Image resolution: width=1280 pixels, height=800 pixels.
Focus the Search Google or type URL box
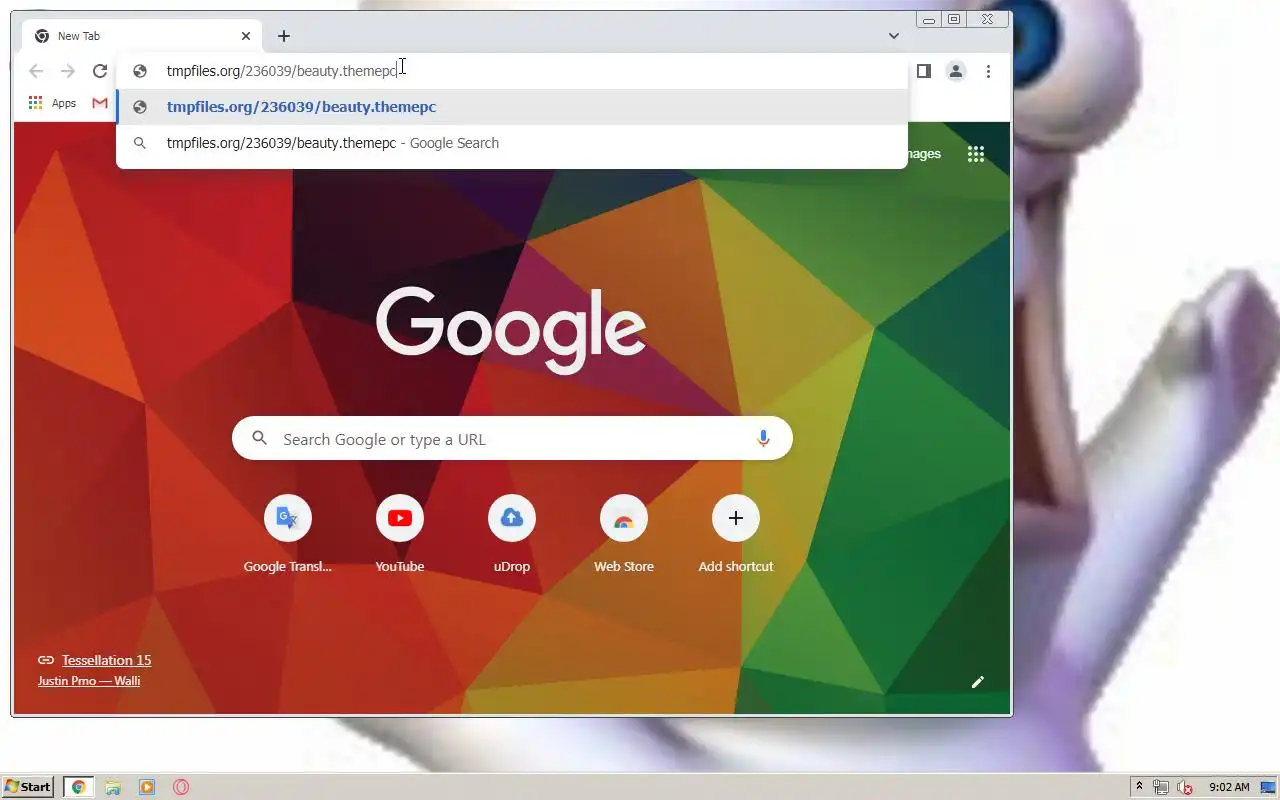(x=512, y=438)
